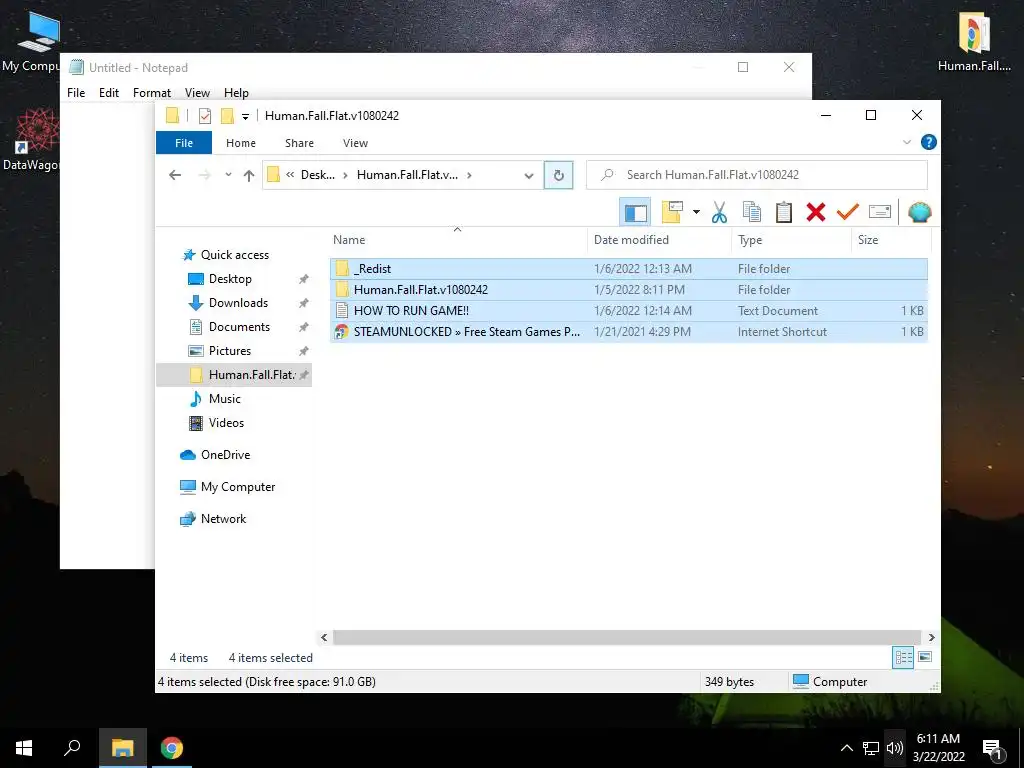This screenshot has height=768, width=1024.
Task: Open Pictures in the navigation pane
Action: tap(229, 351)
